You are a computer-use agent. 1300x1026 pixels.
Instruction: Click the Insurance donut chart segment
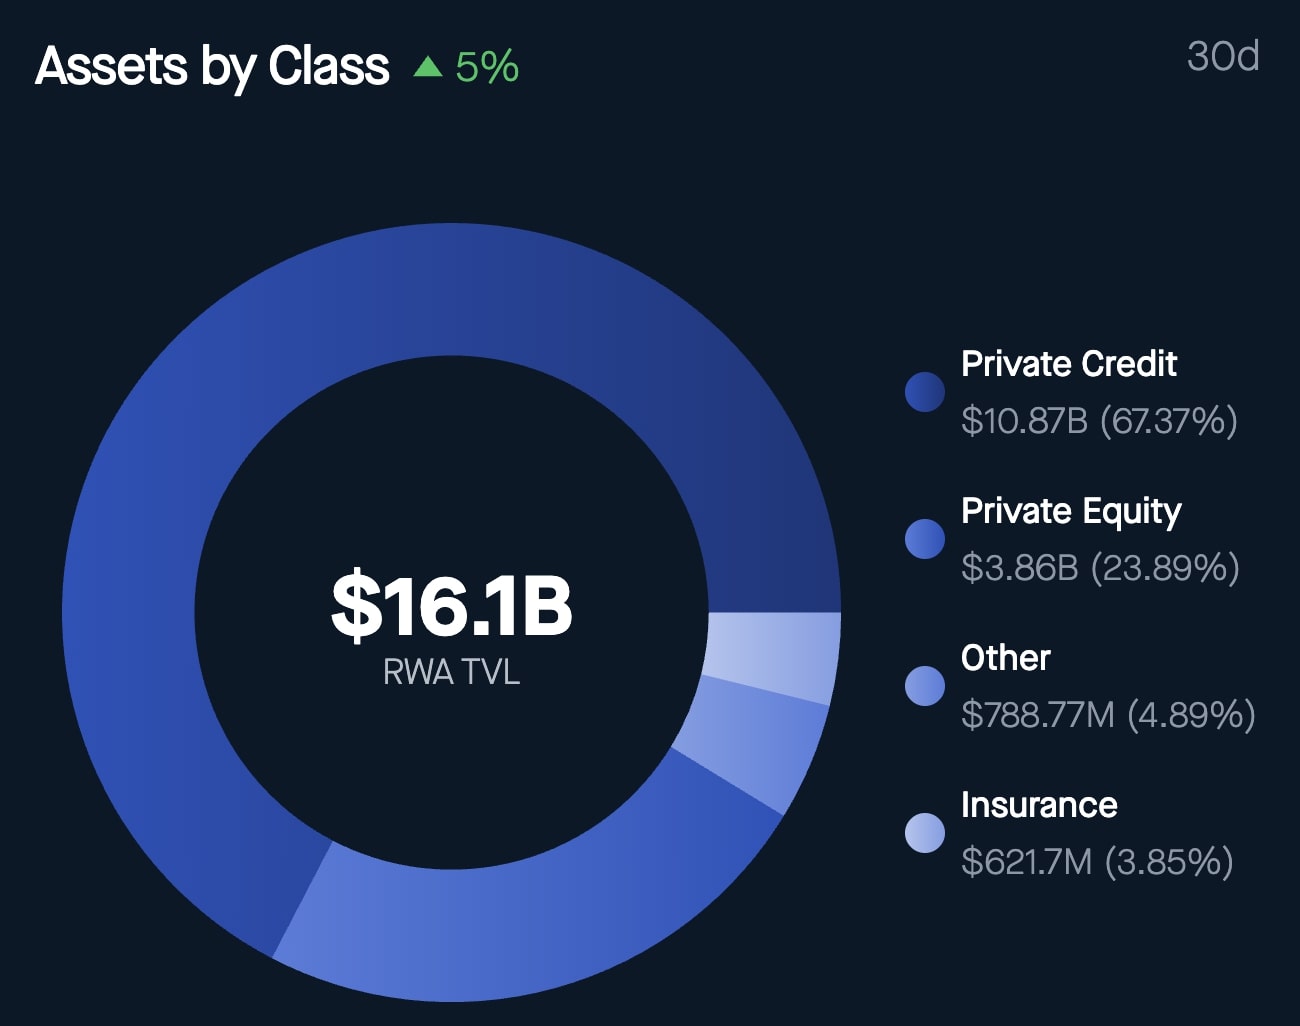pos(772,655)
